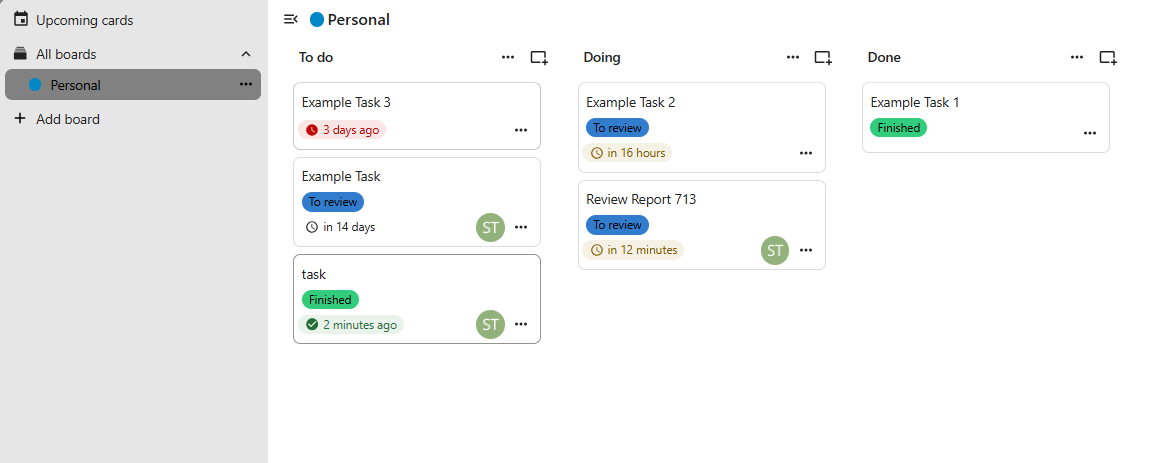Add a card to the To do list
Image resolution: width=1162 pixels, height=463 pixels.
540,58
